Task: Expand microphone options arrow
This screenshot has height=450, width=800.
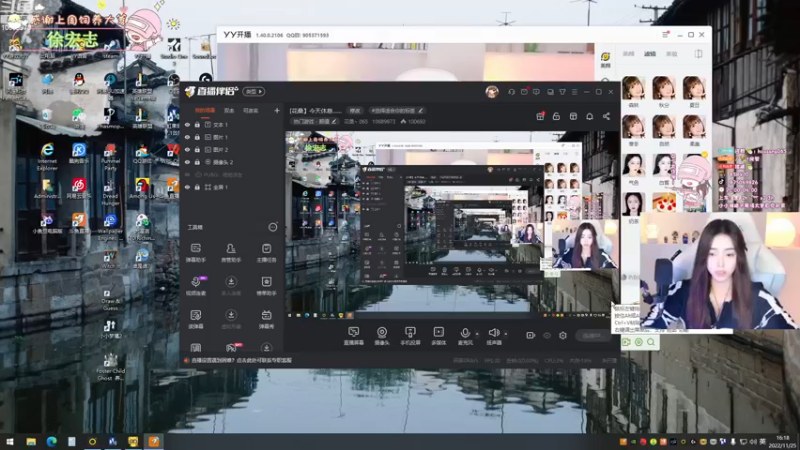Action: tap(477, 334)
